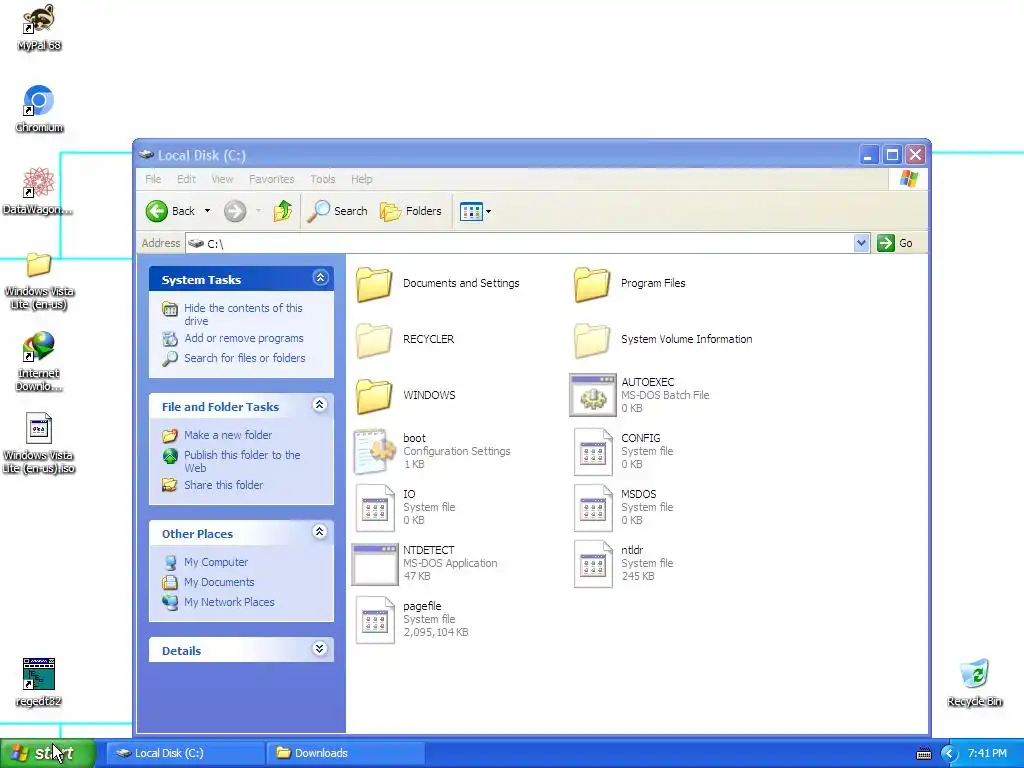
Task: Collapse the System Tasks panel
Action: [320, 278]
